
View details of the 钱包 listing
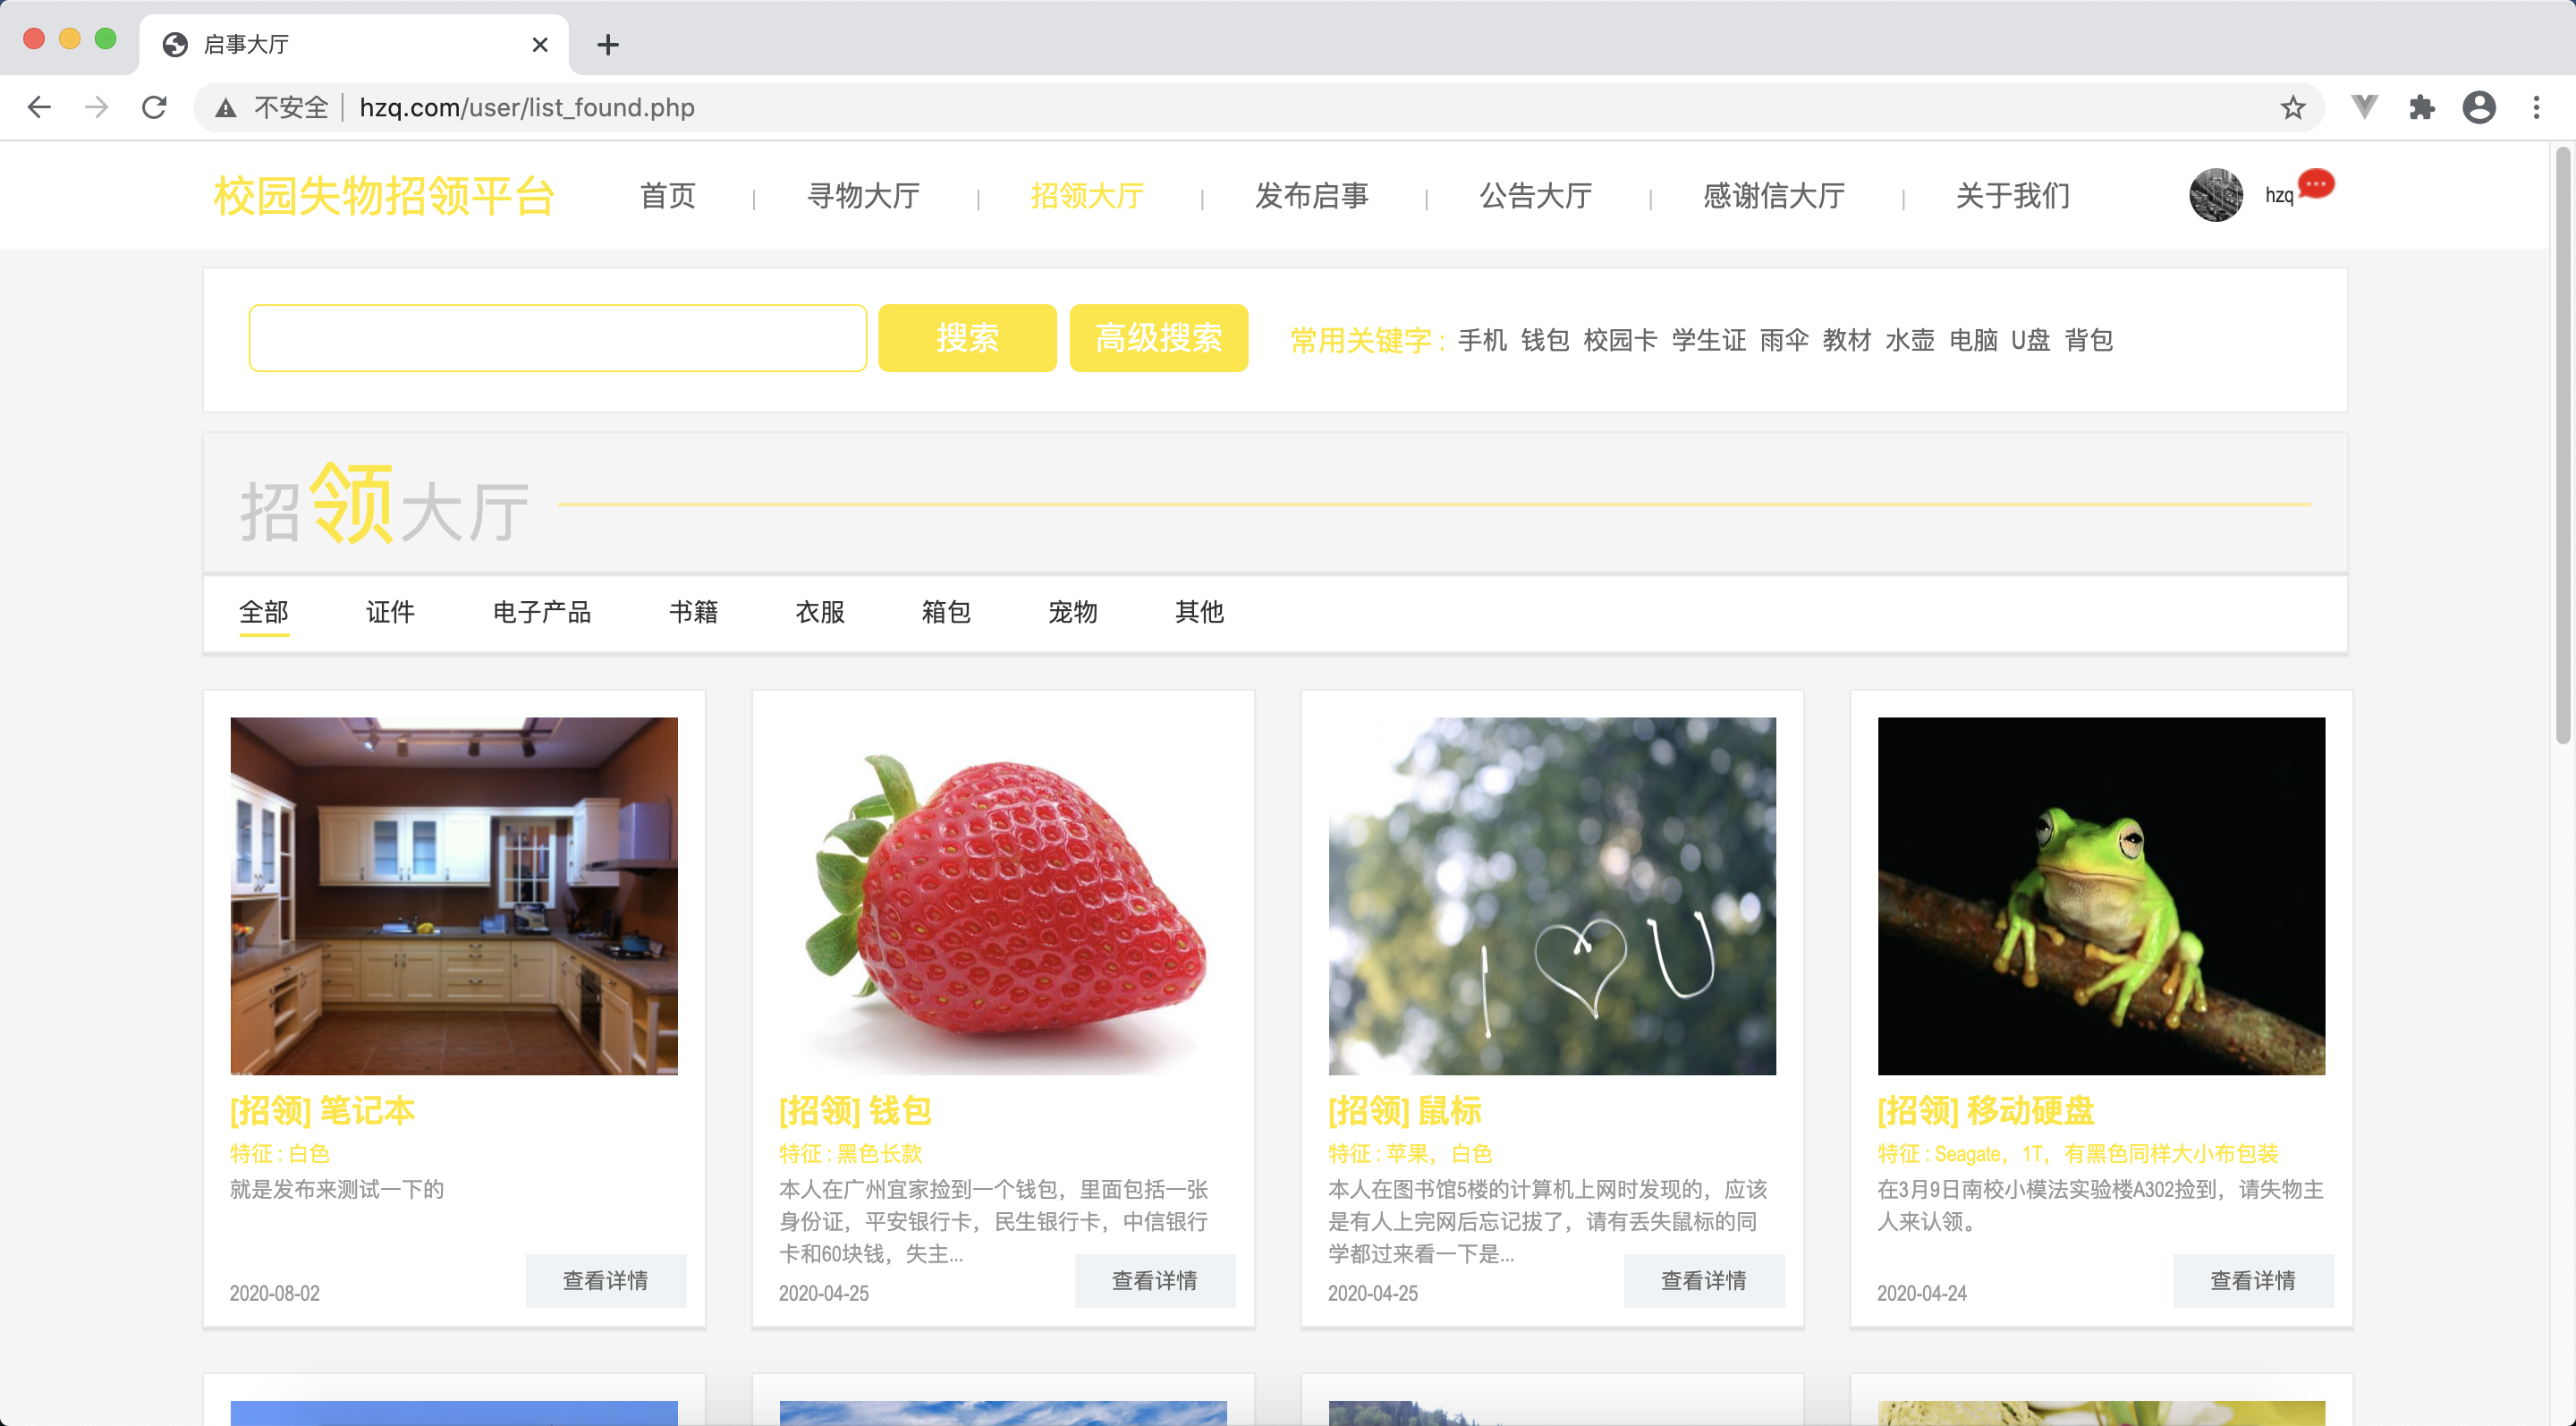(x=1154, y=1280)
